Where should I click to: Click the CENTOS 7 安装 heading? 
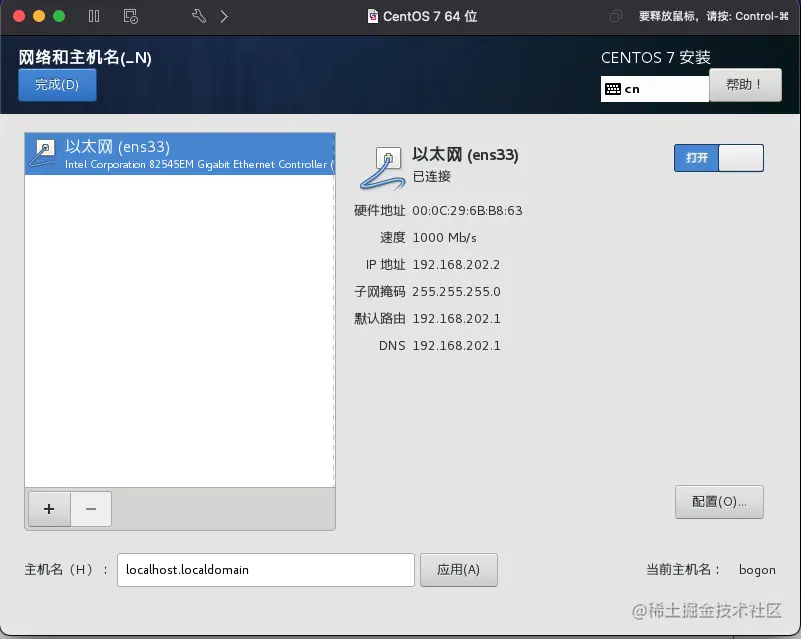(x=655, y=57)
